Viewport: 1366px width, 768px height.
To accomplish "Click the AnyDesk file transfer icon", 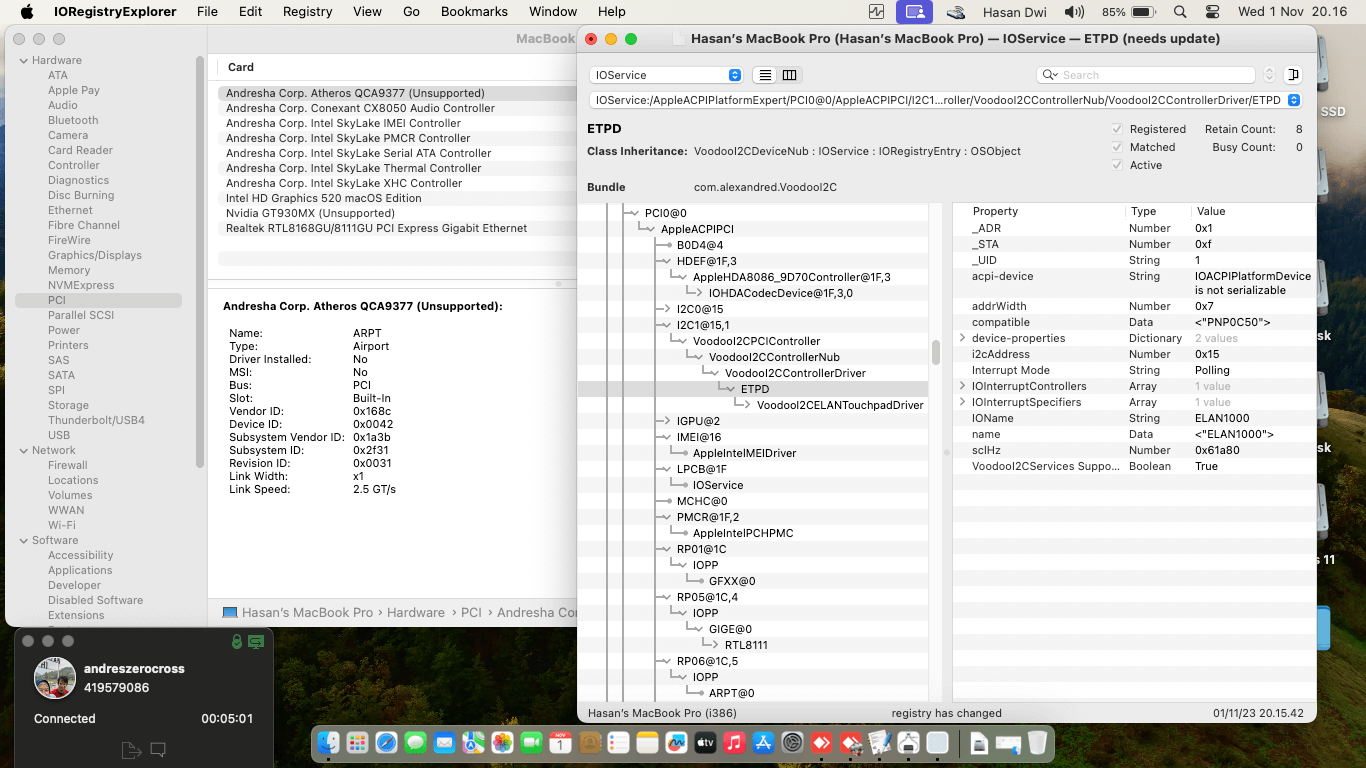I will pos(130,749).
